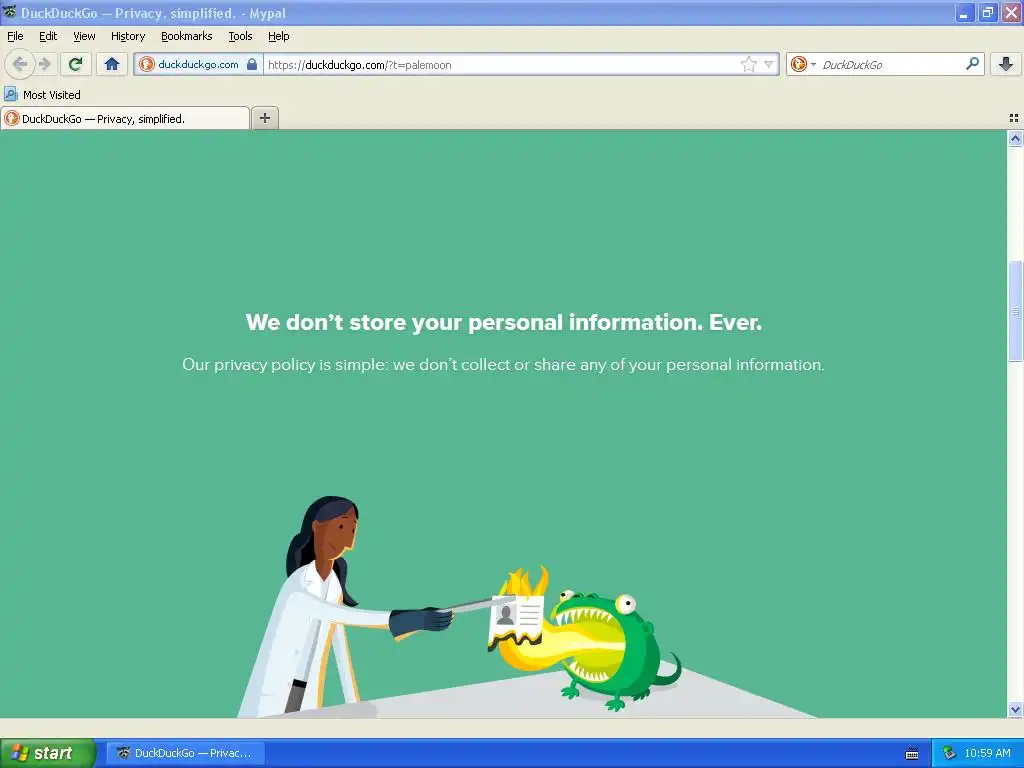This screenshot has width=1024, height=768.
Task: Bookmark this page with the star icon
Action: pyautogui.click(x=748, y=64)
